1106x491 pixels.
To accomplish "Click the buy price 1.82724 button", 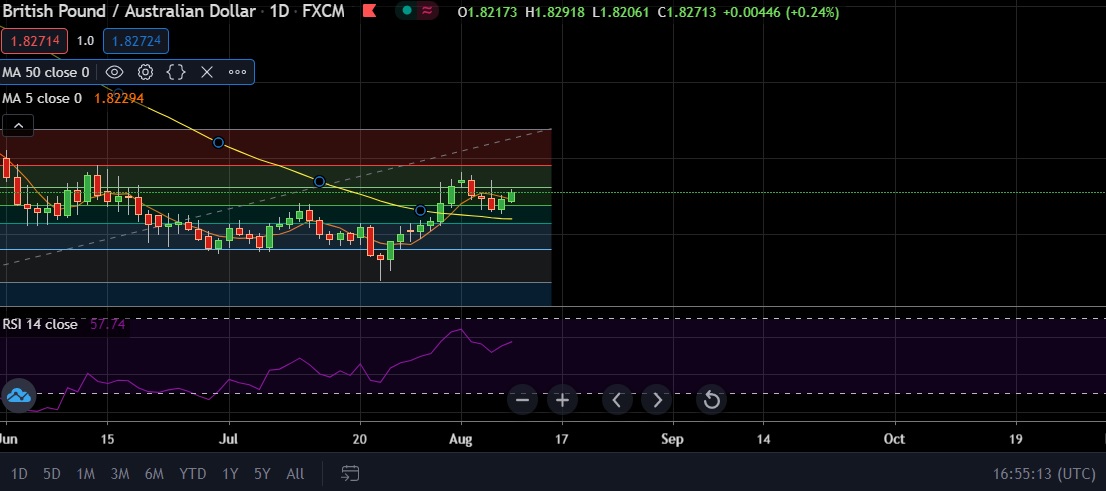I will coord(136,41).
